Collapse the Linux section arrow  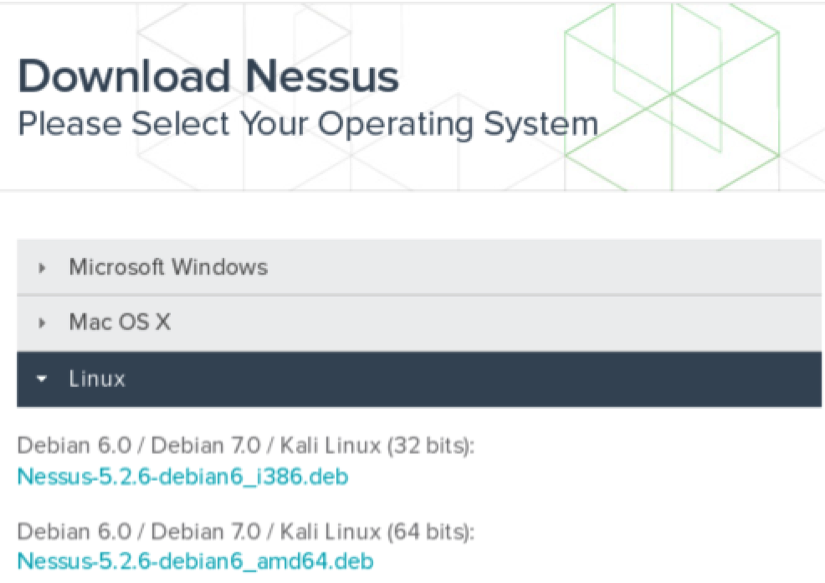(x=42, y=380)
